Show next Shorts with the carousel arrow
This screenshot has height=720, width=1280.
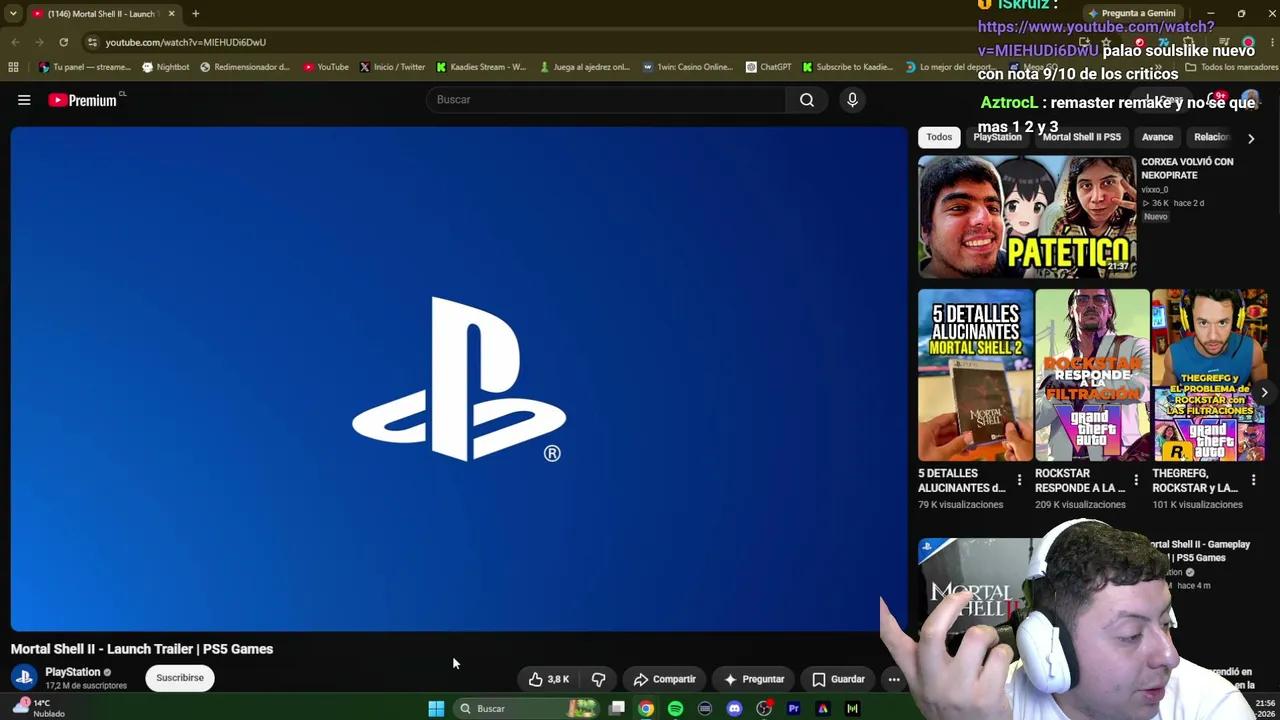[x=1264, y=393]
